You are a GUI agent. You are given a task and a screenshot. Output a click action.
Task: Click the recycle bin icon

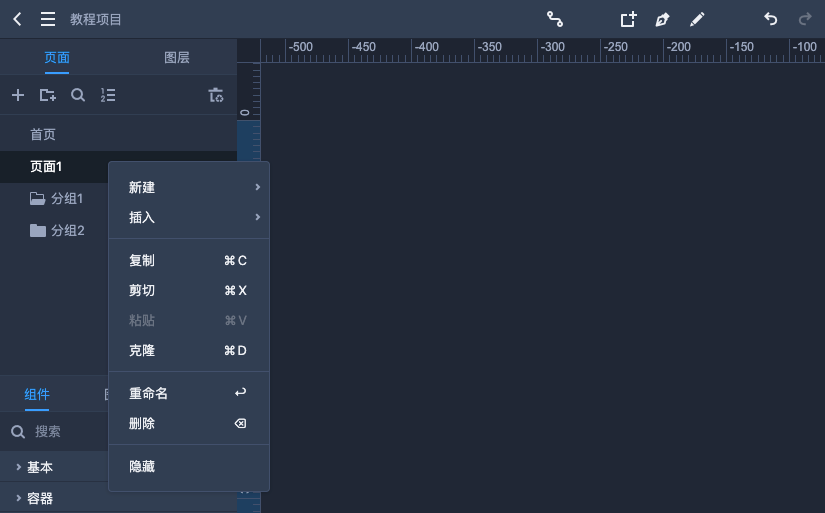(215, 95)
